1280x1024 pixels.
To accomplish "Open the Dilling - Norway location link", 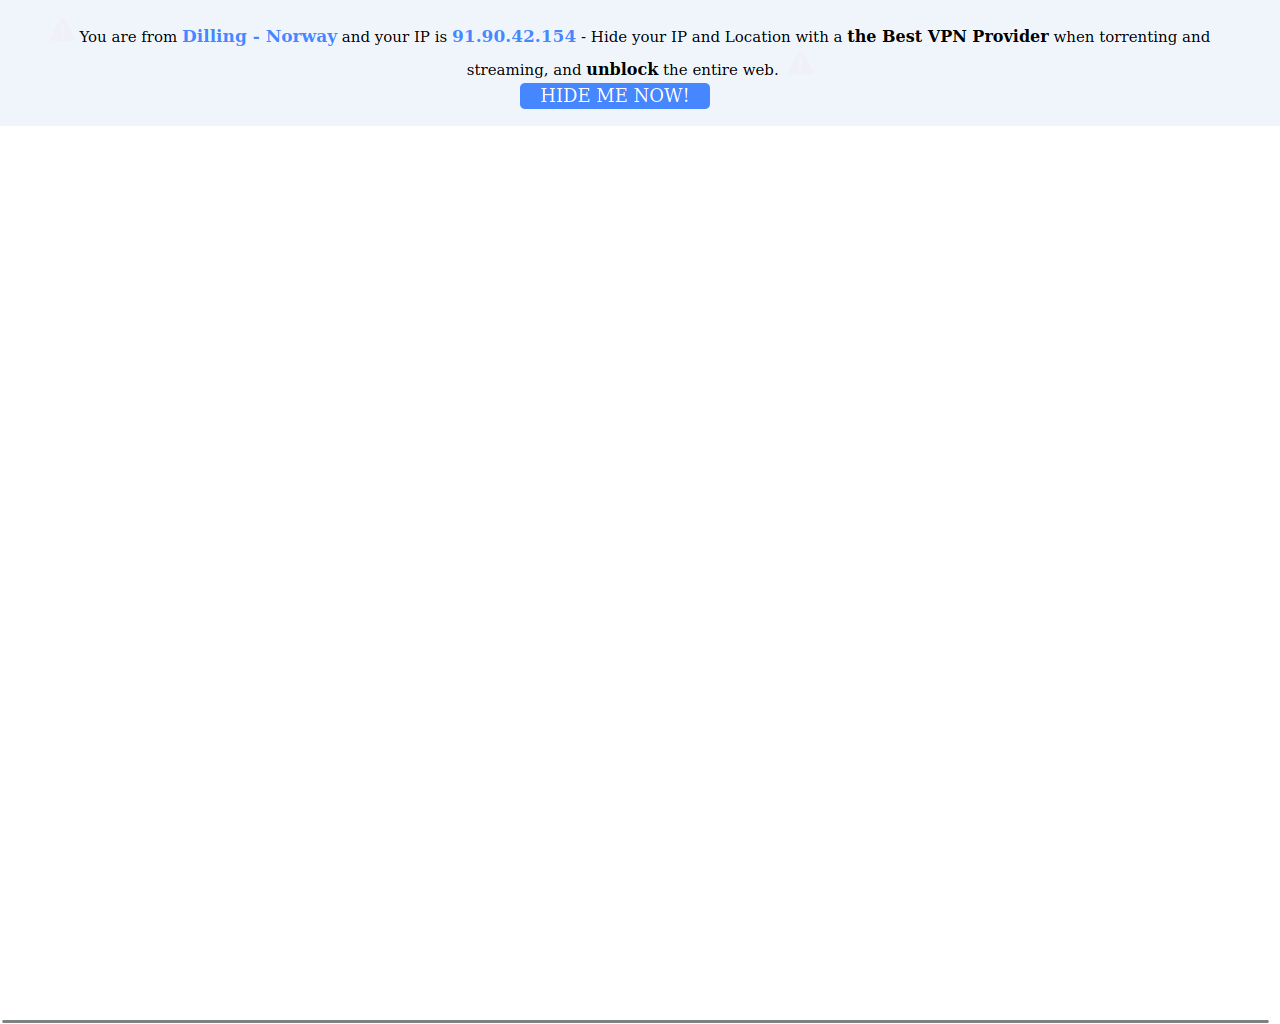I will (259, 36).
